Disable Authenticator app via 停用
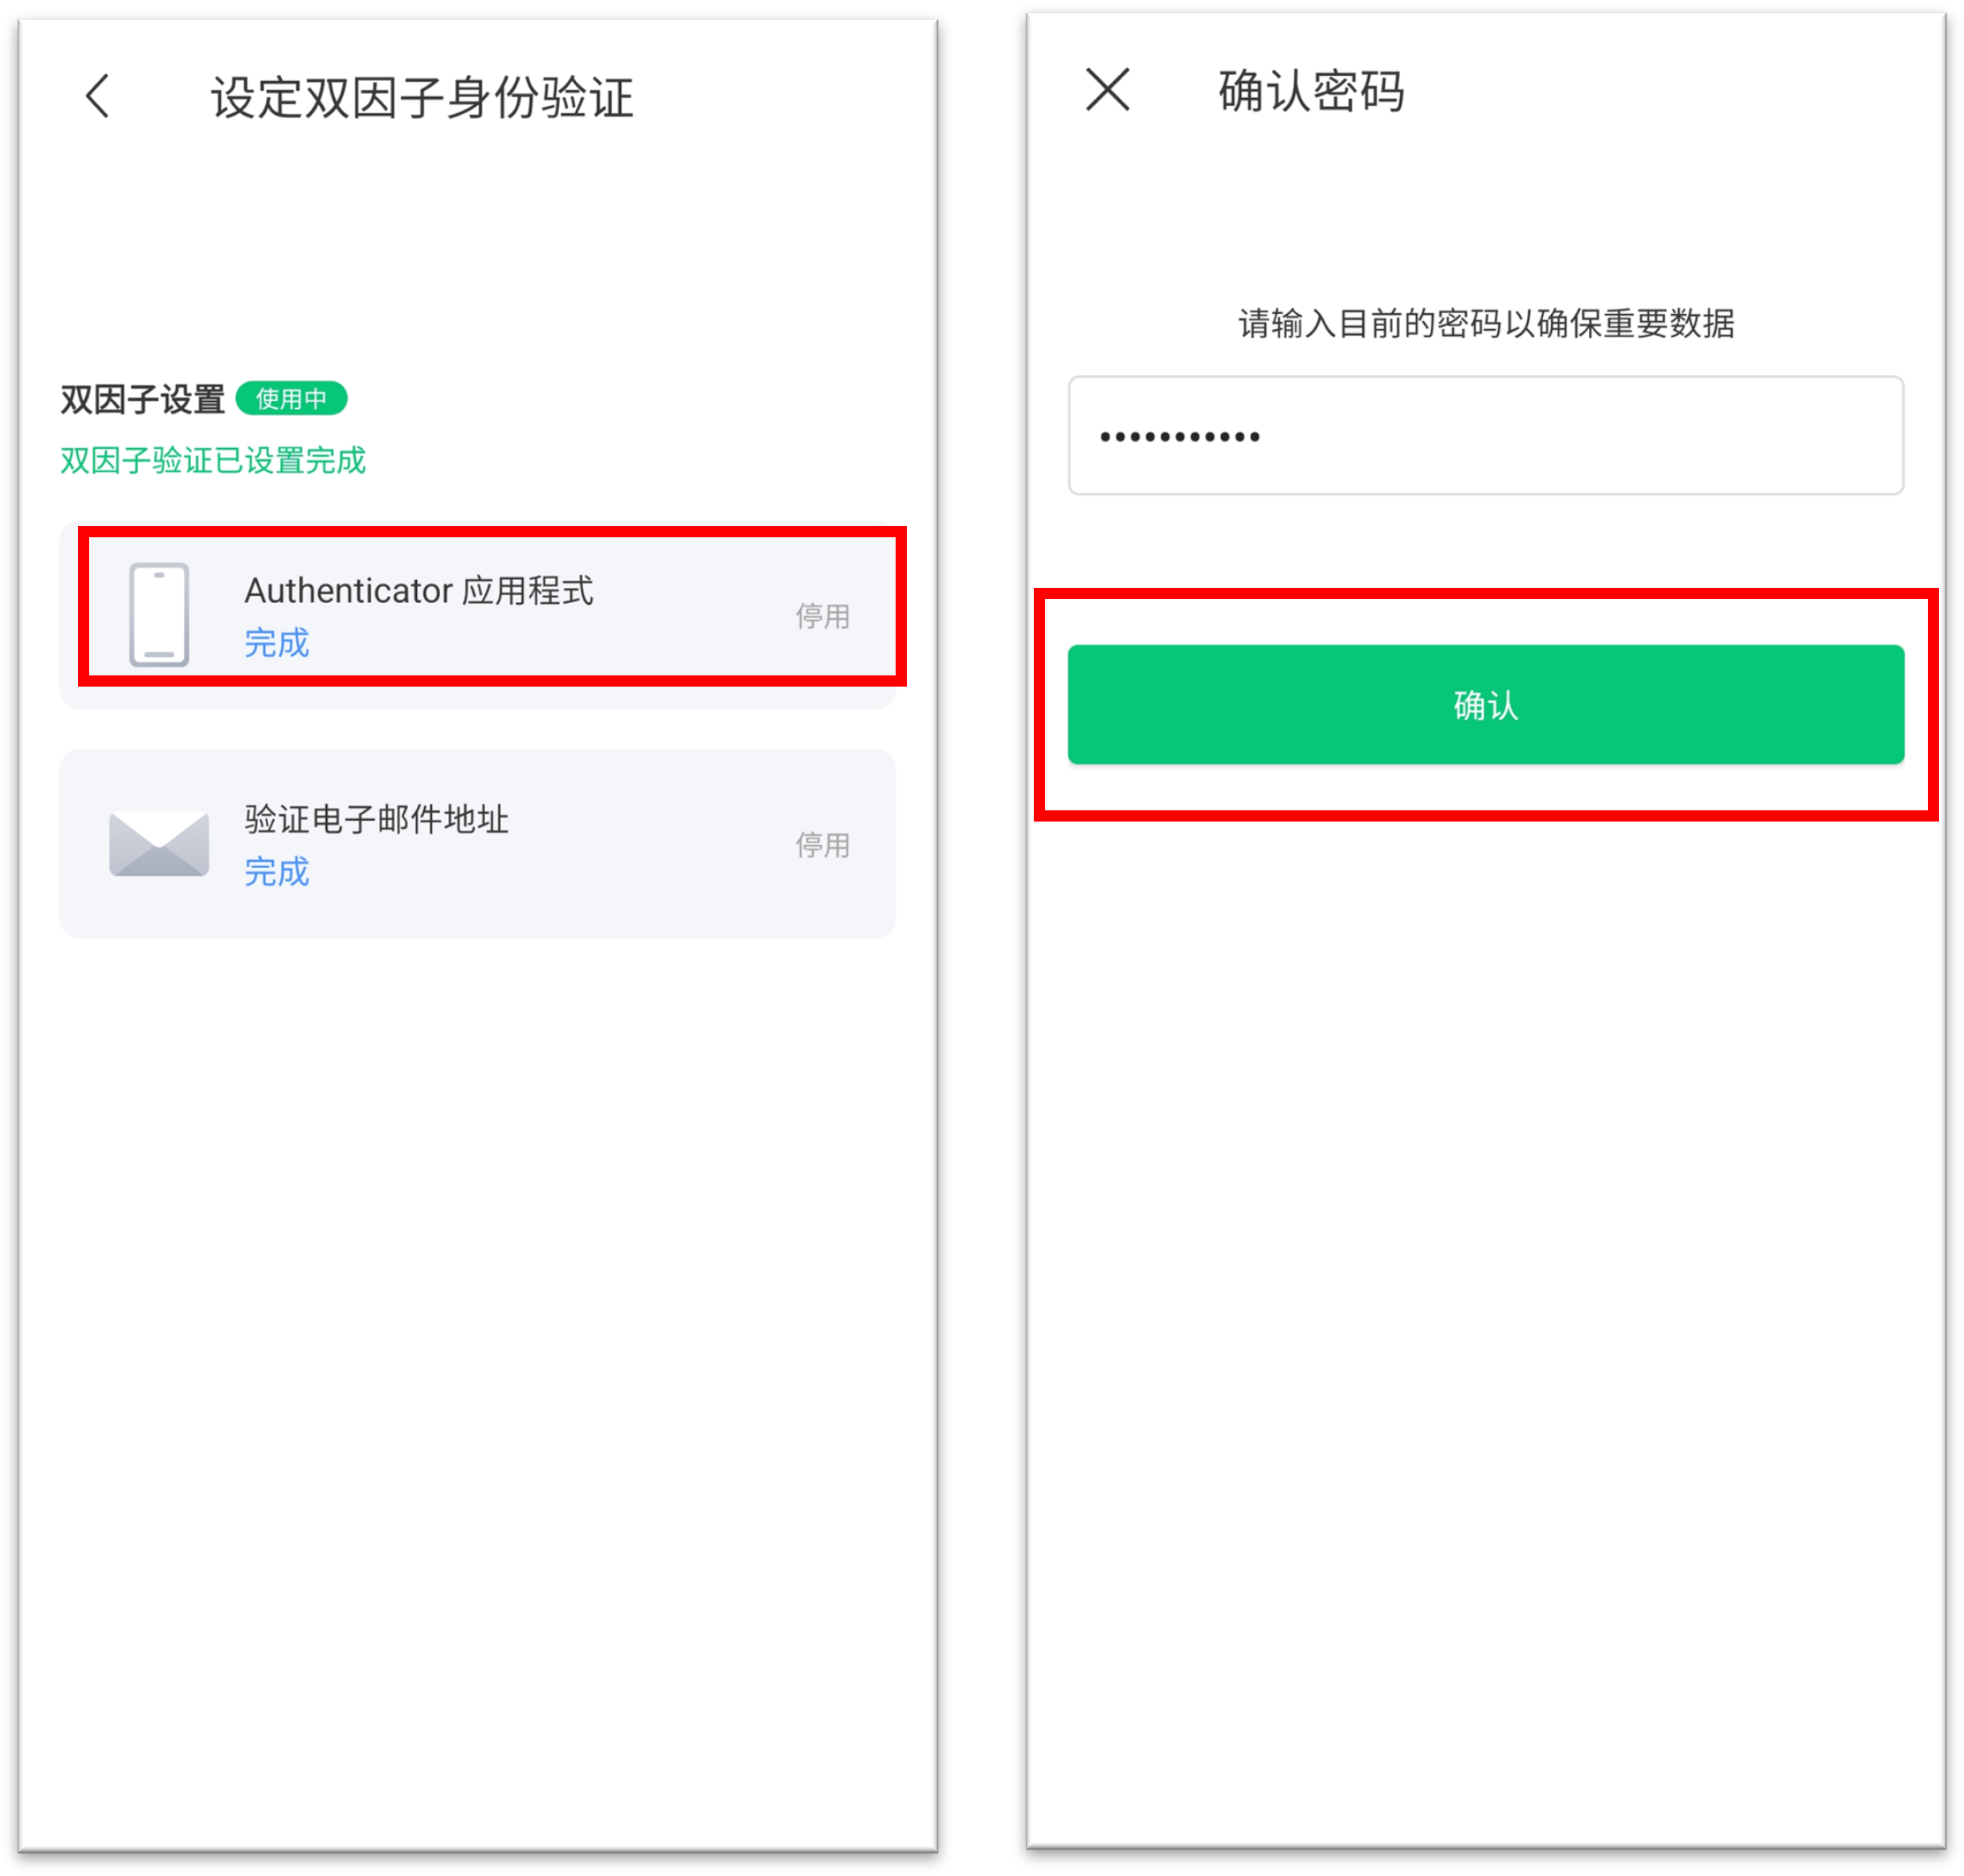 (822, 616)
